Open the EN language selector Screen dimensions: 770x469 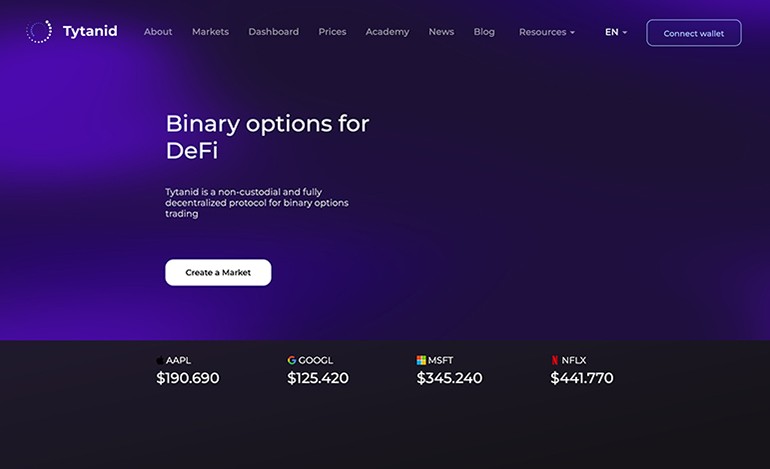point(616,32)
